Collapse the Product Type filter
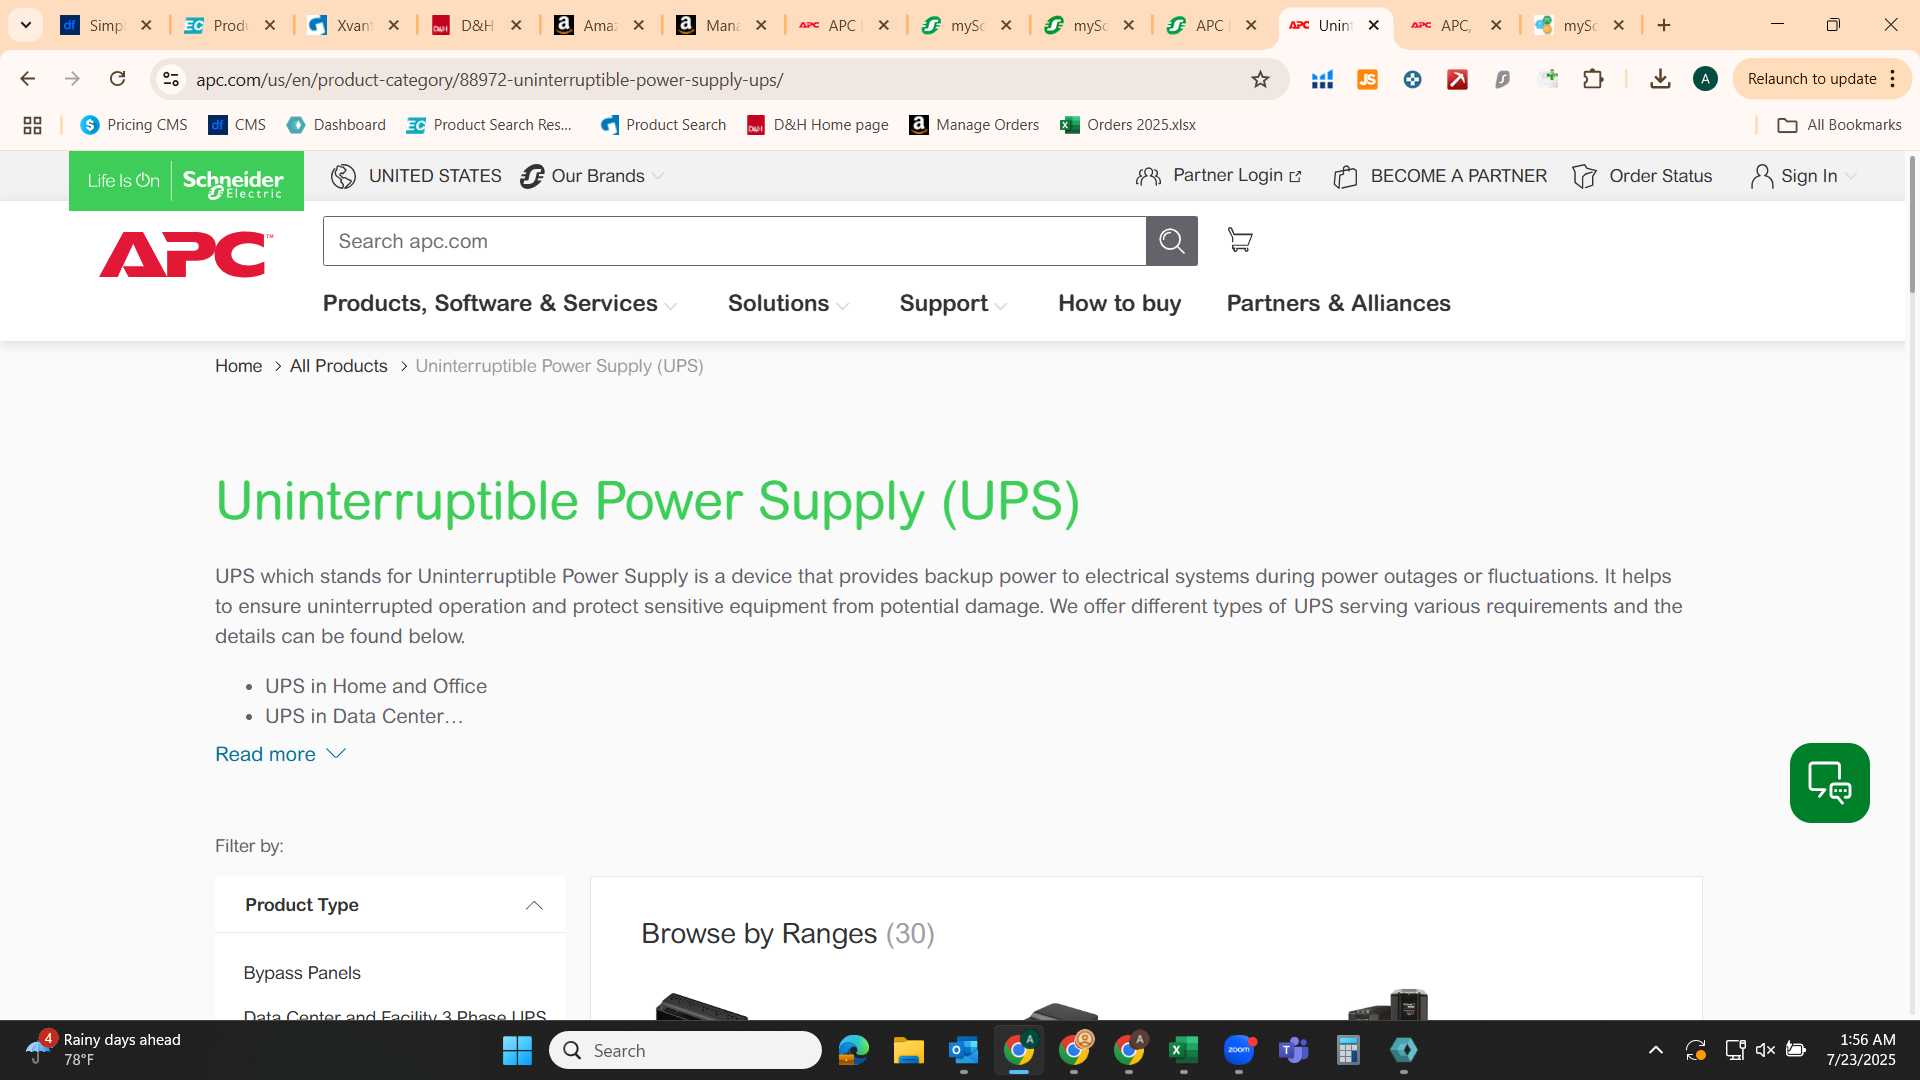Screen dimensions: 1920x1080 [x=533, y=905]
